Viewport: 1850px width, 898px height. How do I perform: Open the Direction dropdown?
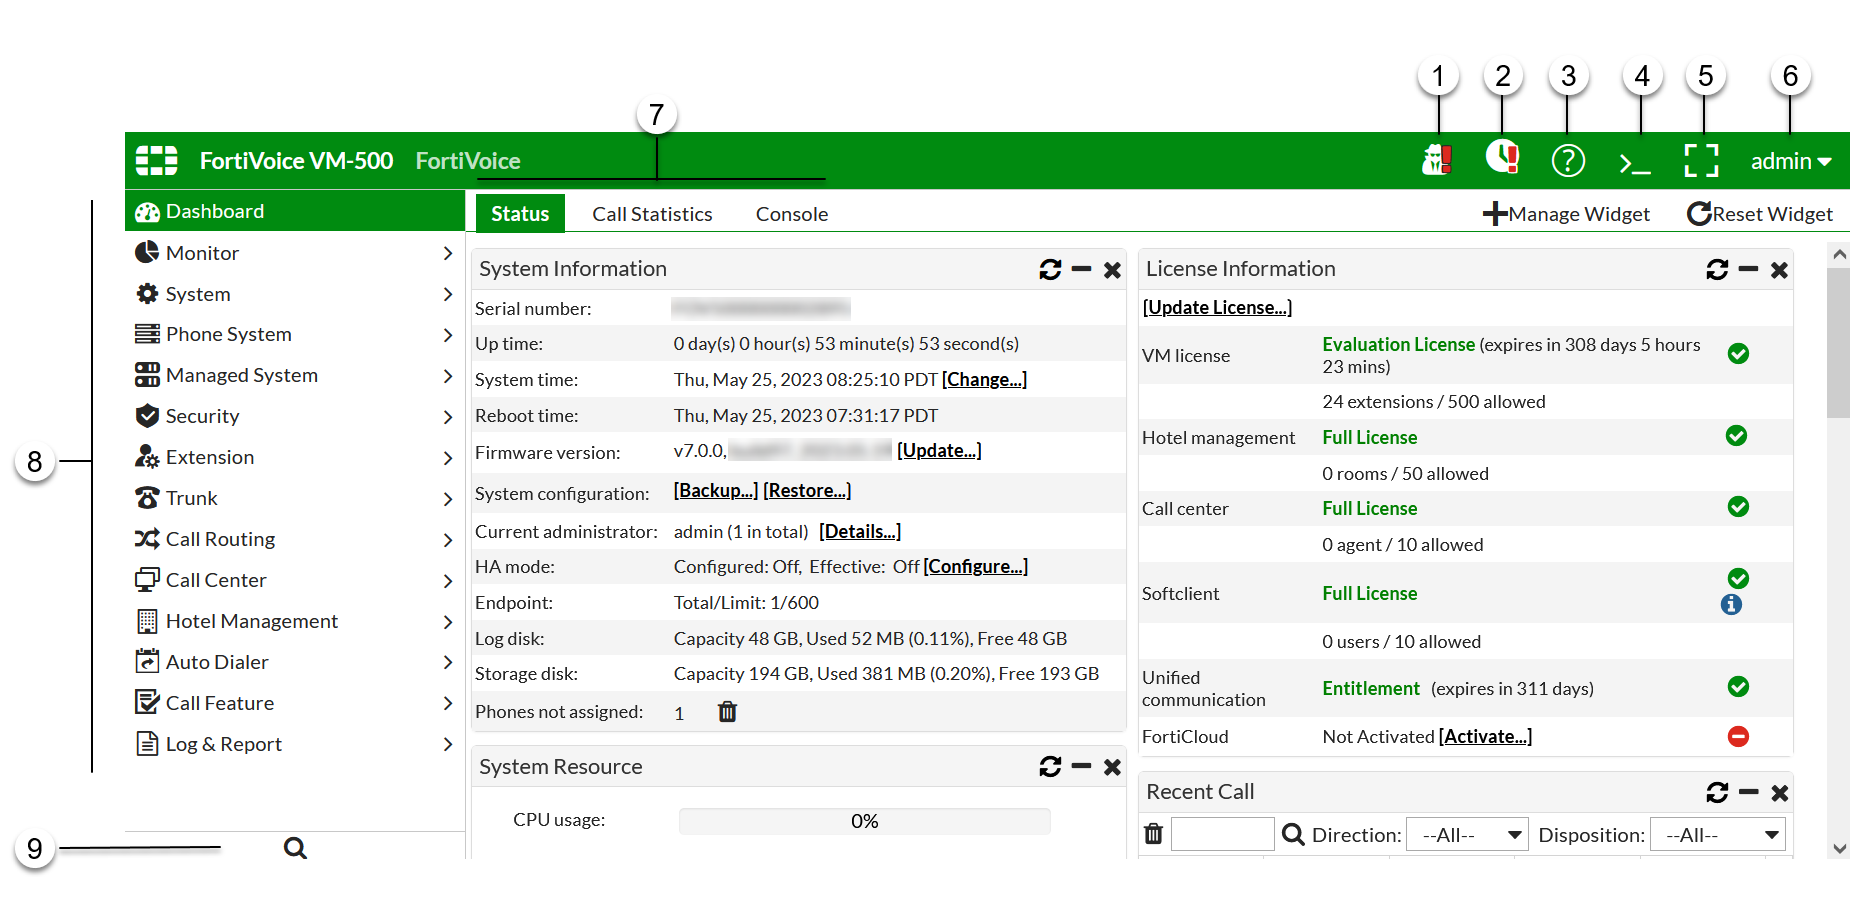[1467, 834]
